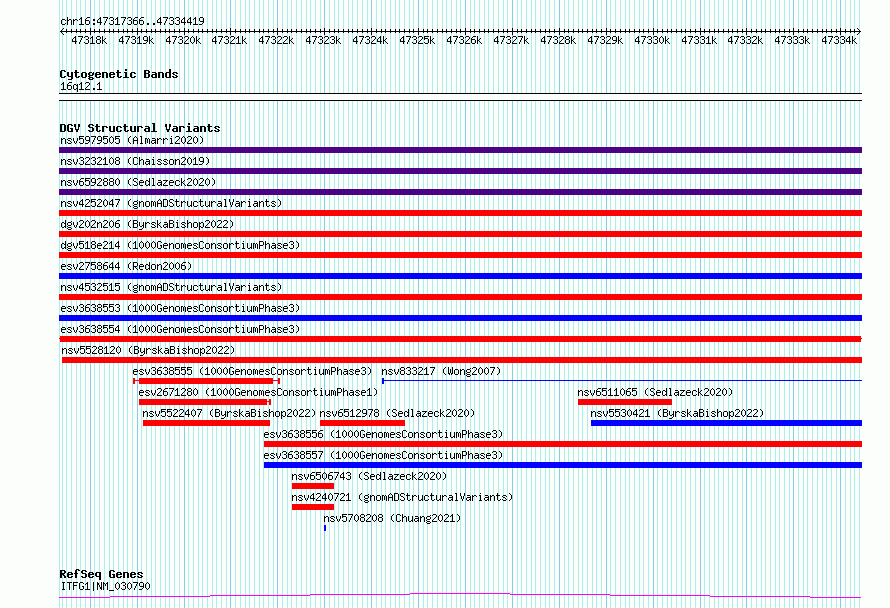Click the nsv6511065 (Sedlazeck2020) label
890x608 pixels.
(x=655, y=392)
